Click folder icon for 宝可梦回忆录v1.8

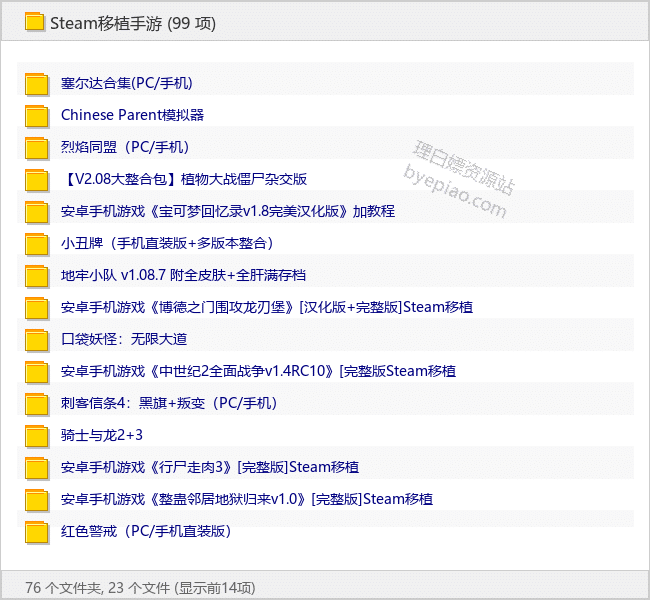(37, 211)
